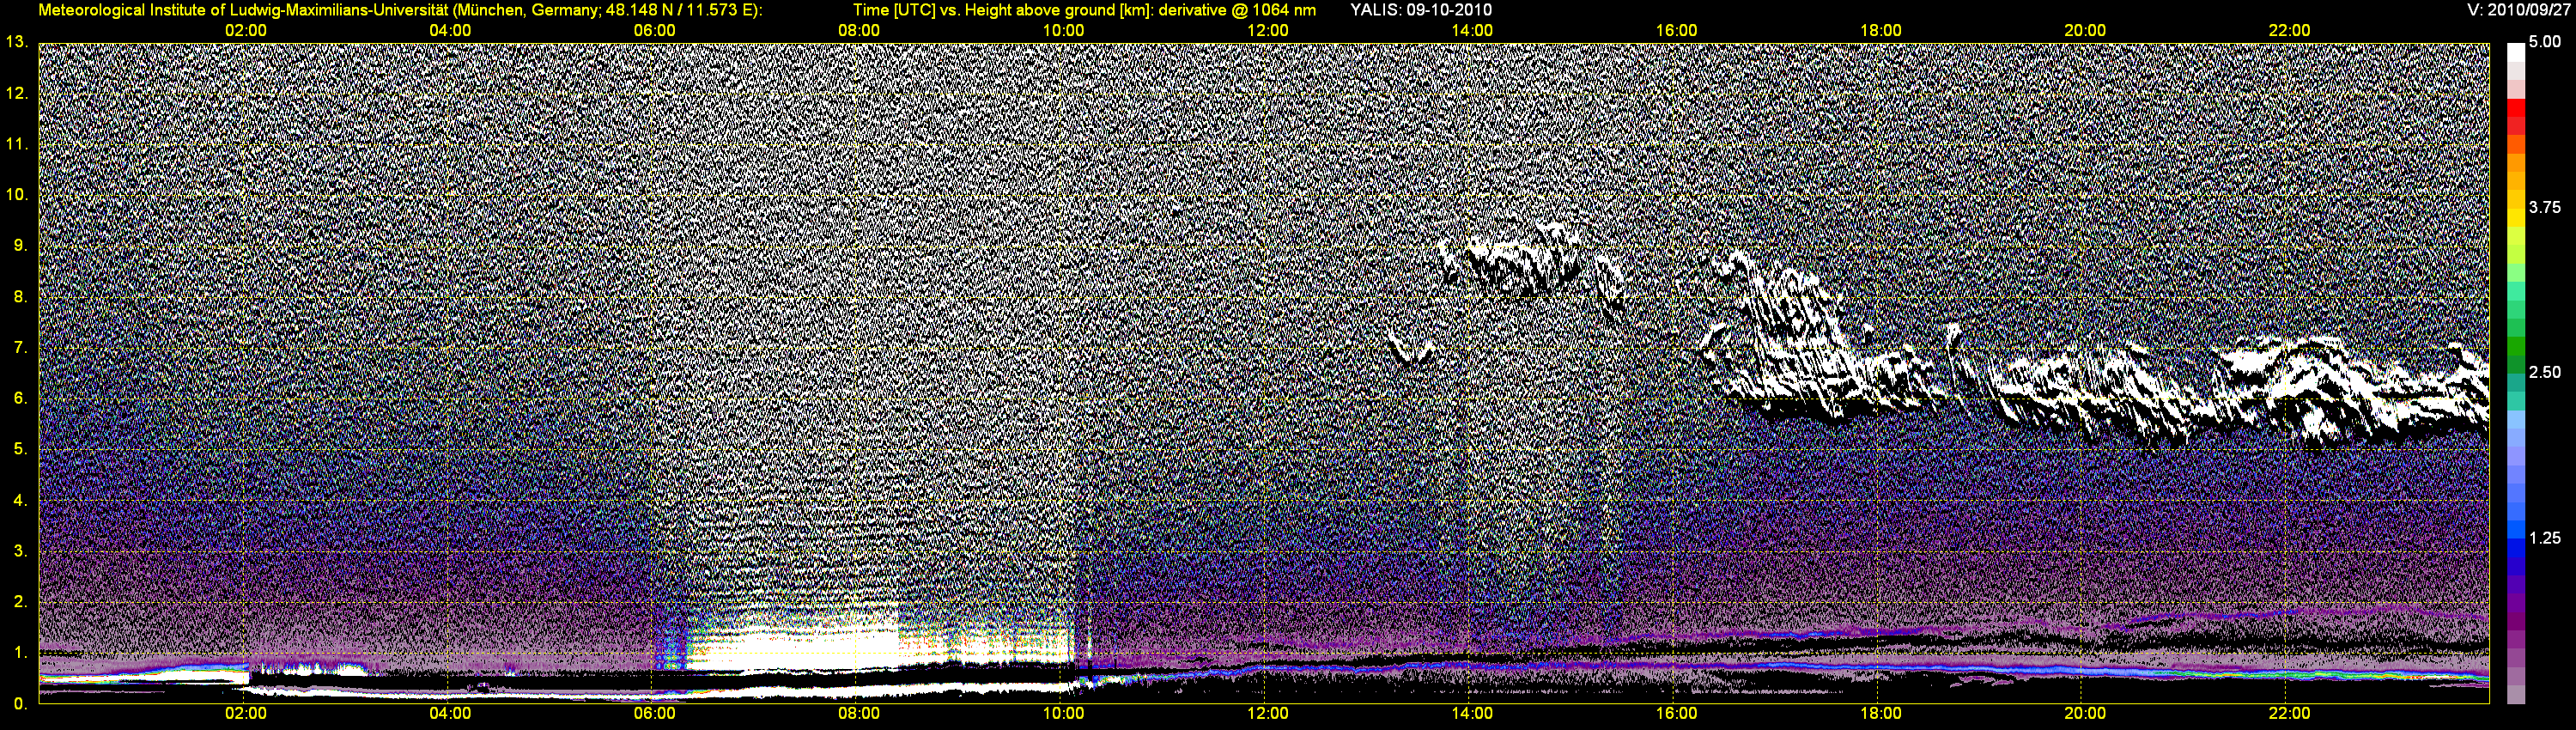Click the 3.75 value on the color scale
Screen dimensions: 2576x730
pyautogui.click(x=2545, y=207)
